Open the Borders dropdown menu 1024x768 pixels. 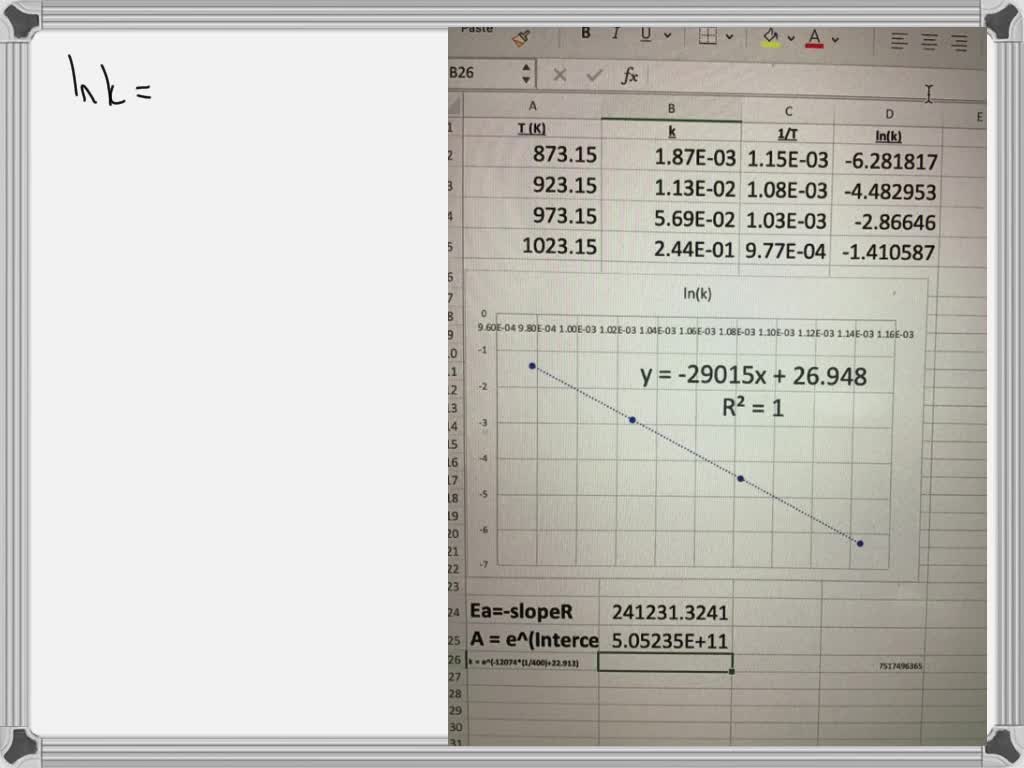tap(728, 38)
